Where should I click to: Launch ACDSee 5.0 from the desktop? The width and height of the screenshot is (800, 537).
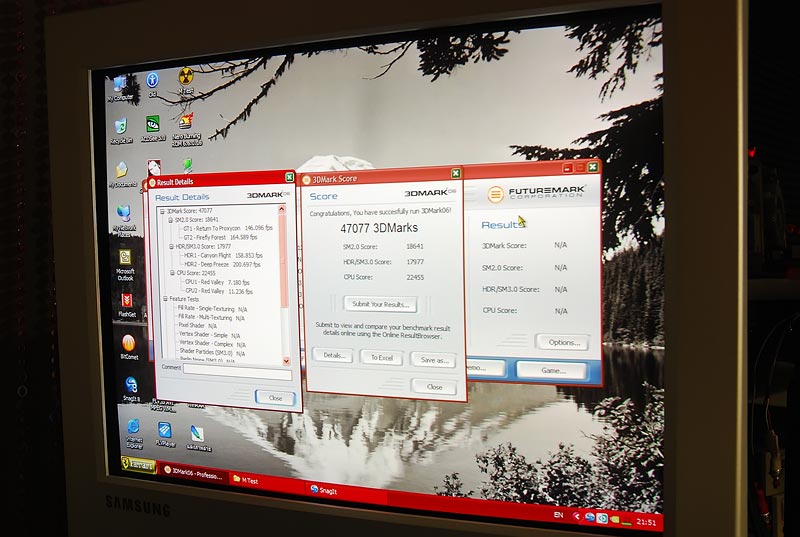153,127
